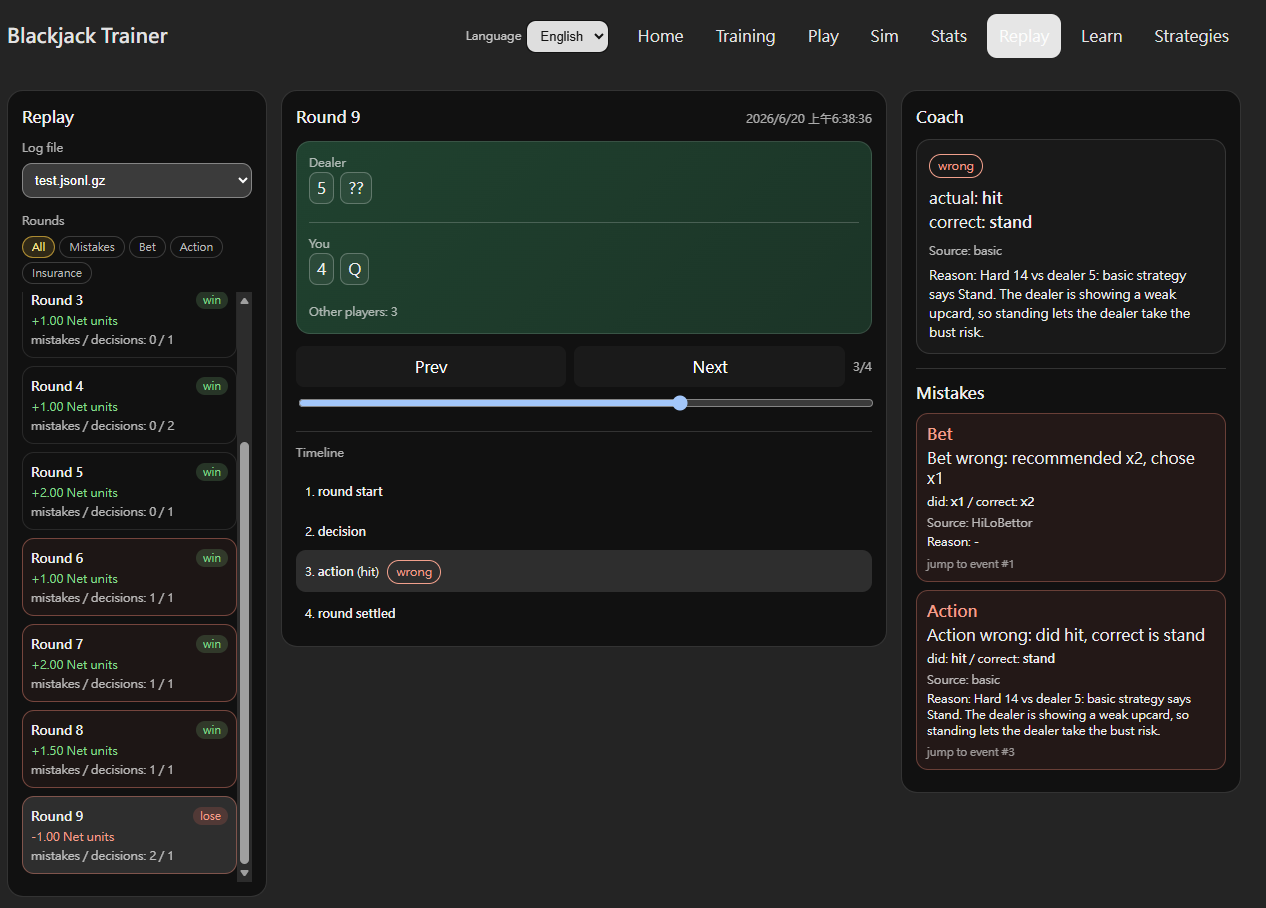This screenshot has width=1266, height=908.
Task: Click the 3/4 event counter
Action: click(862, 367)
